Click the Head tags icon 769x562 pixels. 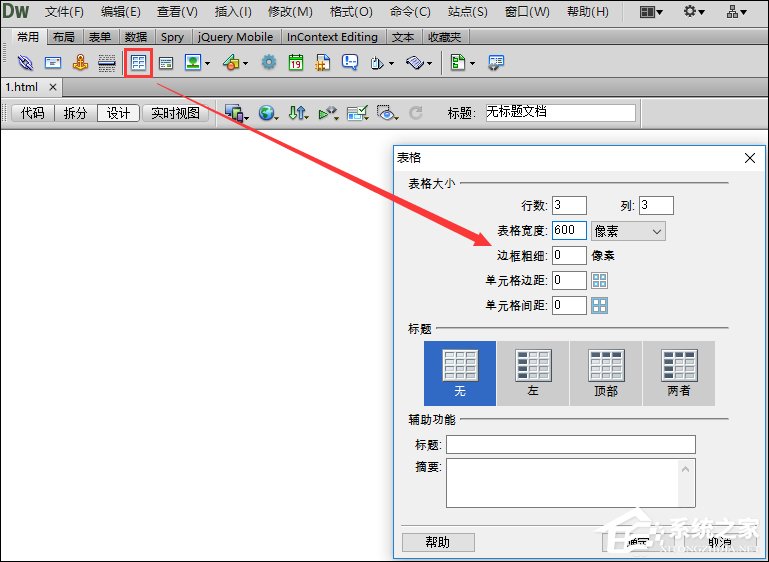376,63
